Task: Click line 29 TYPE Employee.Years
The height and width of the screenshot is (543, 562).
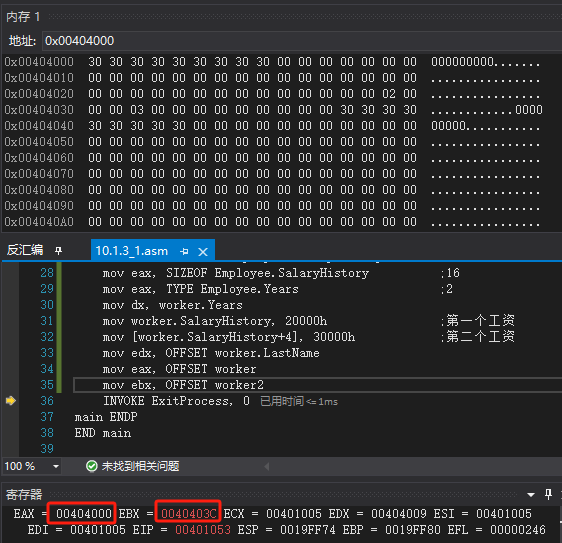Action: pos(200,289)
